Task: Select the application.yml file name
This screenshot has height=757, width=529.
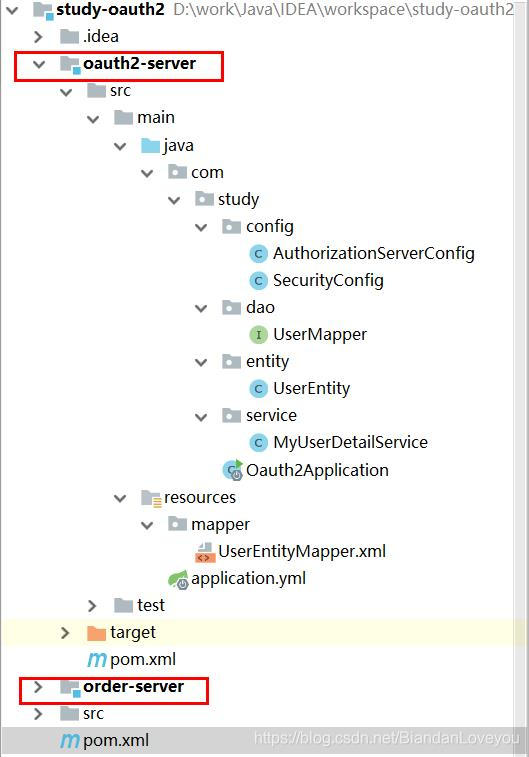Action: (x=248, y=578)
